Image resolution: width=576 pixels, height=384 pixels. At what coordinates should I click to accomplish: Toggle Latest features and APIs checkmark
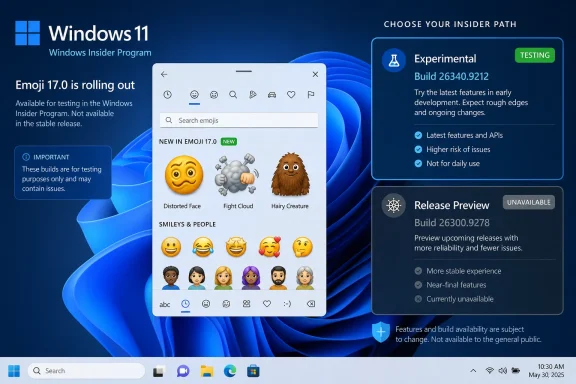(x=418, y=135)
